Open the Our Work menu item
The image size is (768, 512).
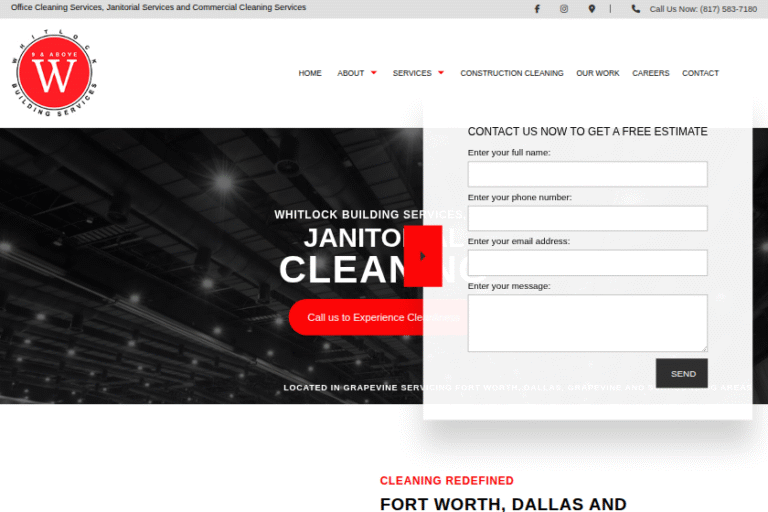(x=597, y=73)
